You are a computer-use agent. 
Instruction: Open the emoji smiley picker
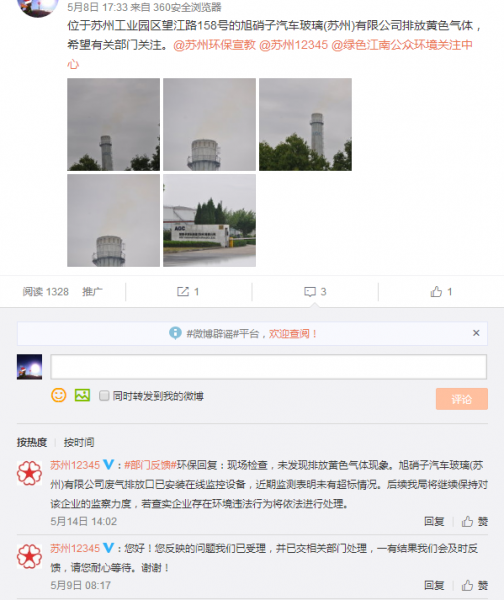point(59,395)
